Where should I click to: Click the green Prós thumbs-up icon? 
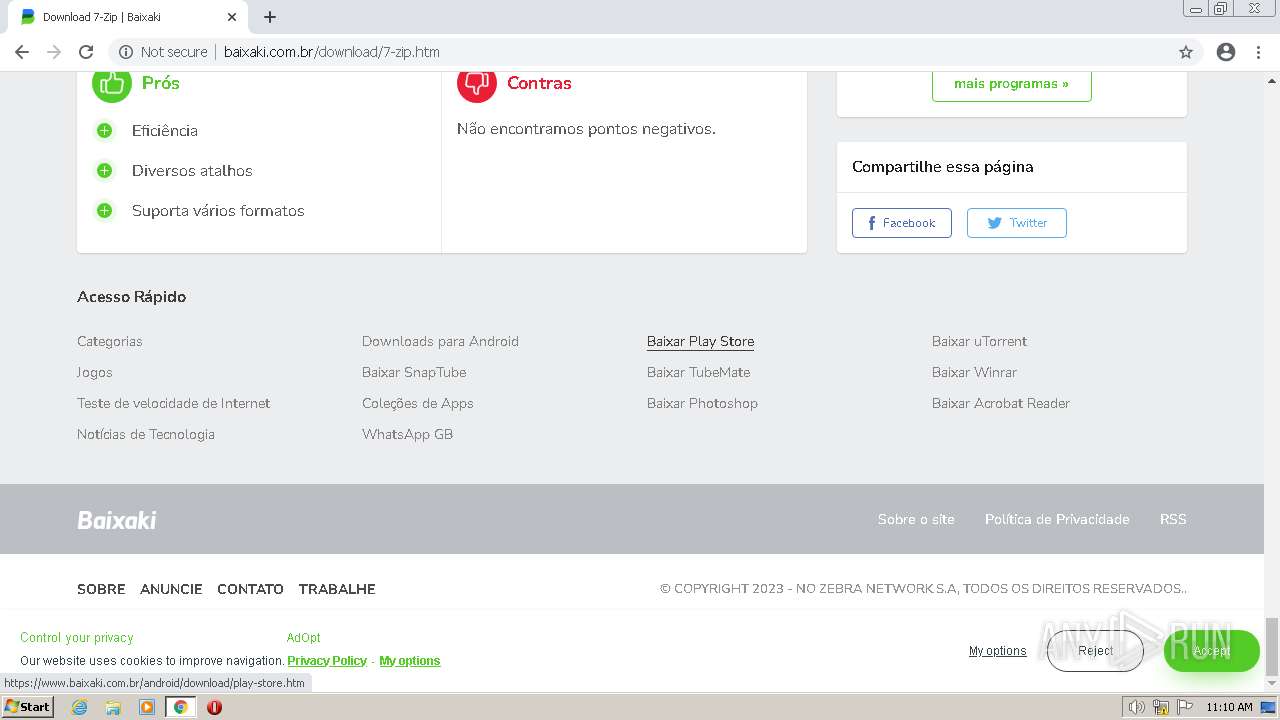(x=112, y=83)
